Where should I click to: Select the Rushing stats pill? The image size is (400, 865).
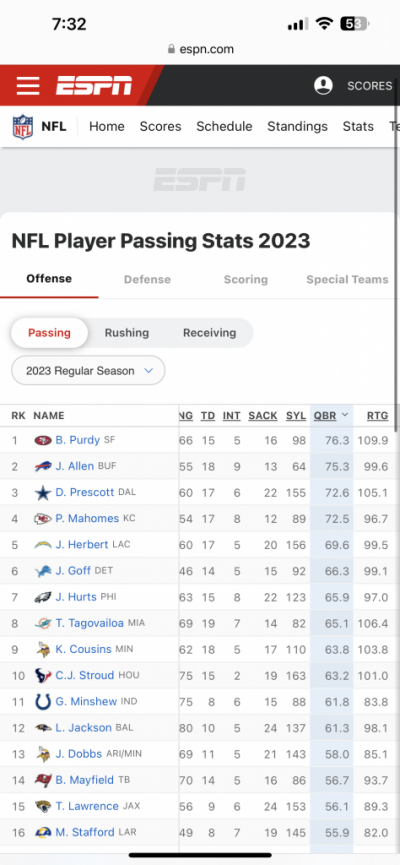(127, 333)
